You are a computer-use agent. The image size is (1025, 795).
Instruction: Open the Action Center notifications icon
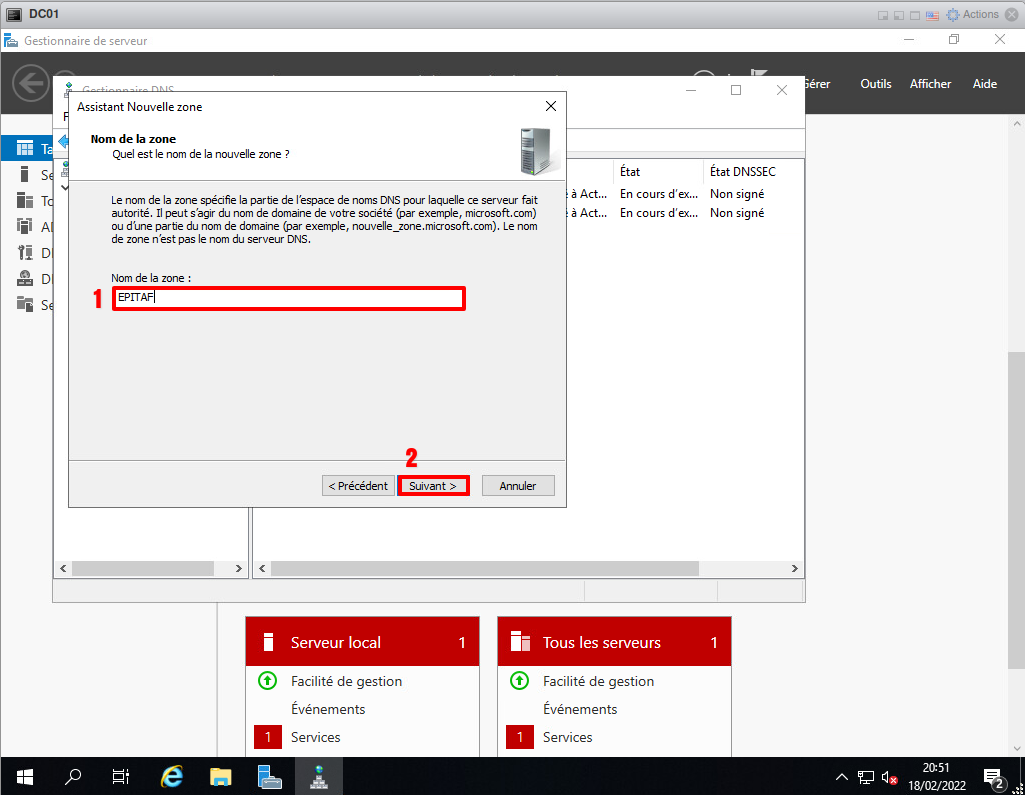coord(994,777)
